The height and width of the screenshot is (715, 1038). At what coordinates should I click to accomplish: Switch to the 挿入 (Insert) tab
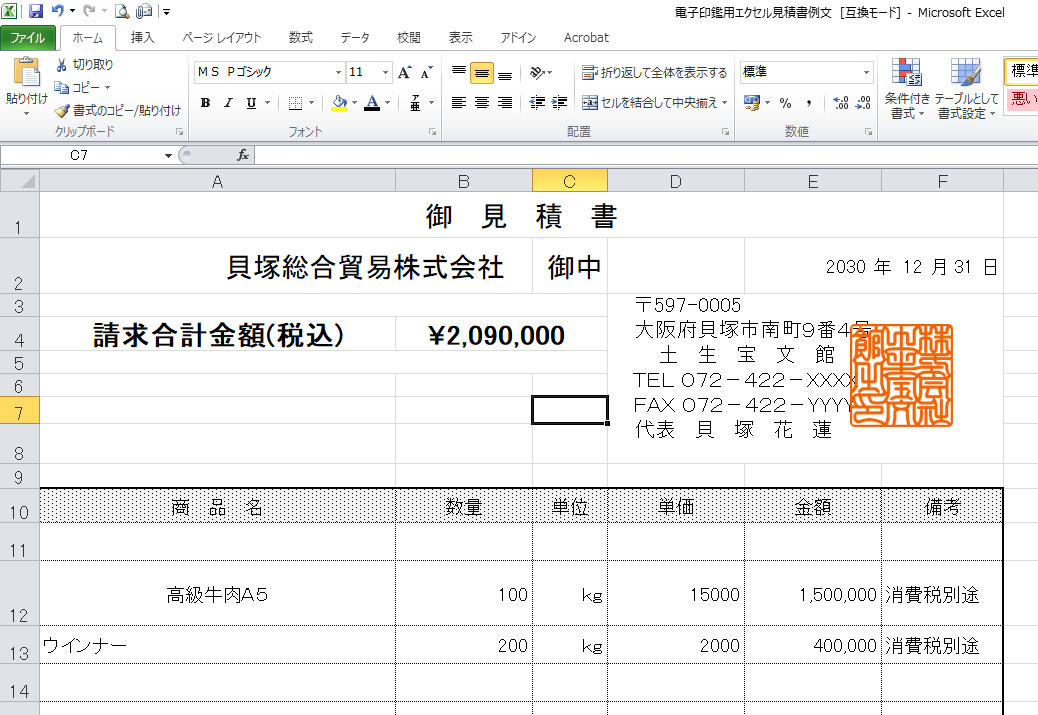coord(143,38)
